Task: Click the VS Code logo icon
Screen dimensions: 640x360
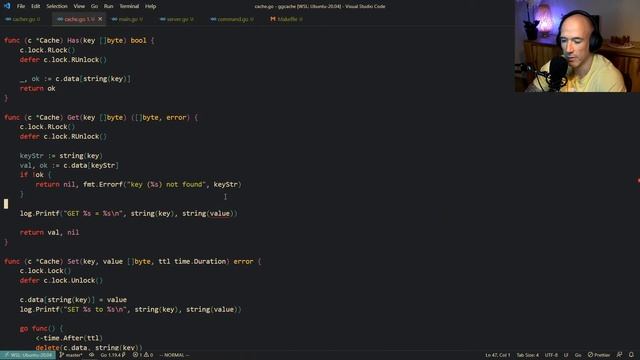Action: point(7,6)
